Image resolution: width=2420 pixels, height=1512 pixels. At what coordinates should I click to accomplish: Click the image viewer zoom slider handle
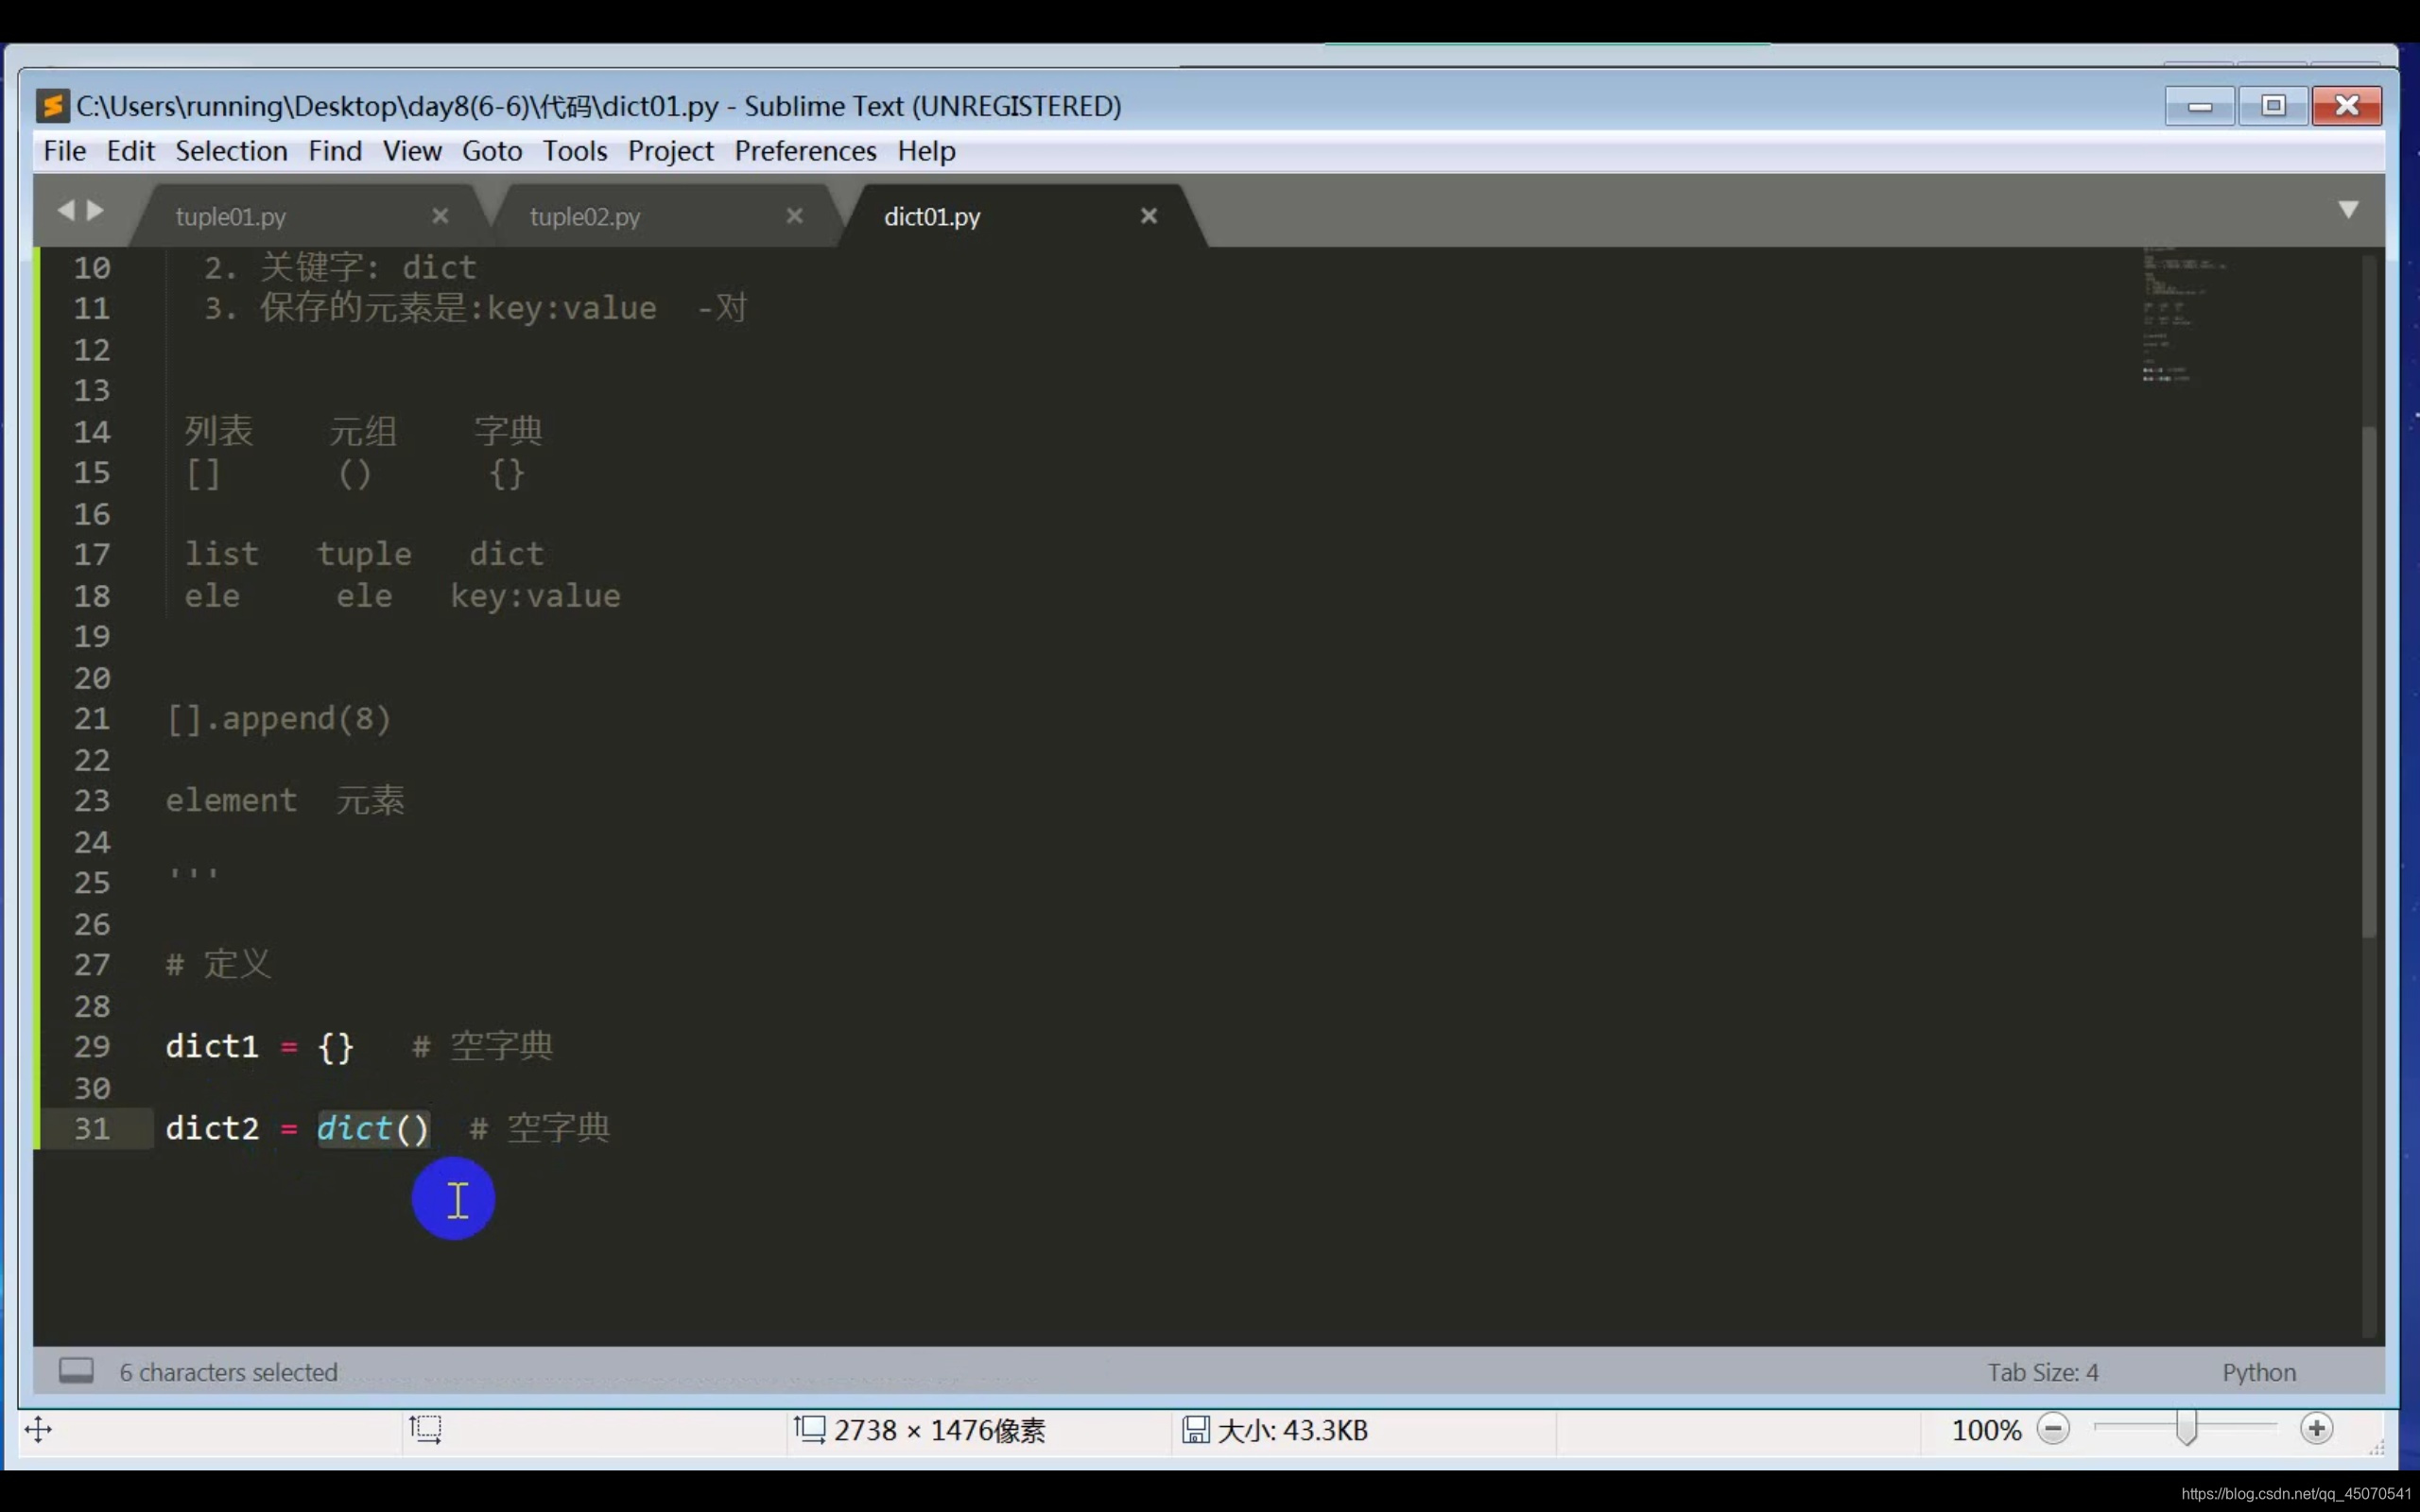click(2186, 1429)
